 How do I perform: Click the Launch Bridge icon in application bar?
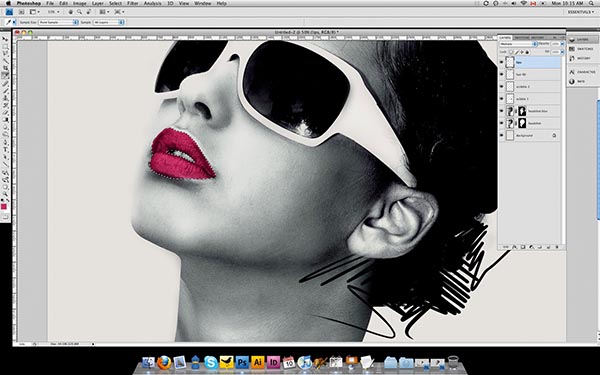tap(21, 12)
